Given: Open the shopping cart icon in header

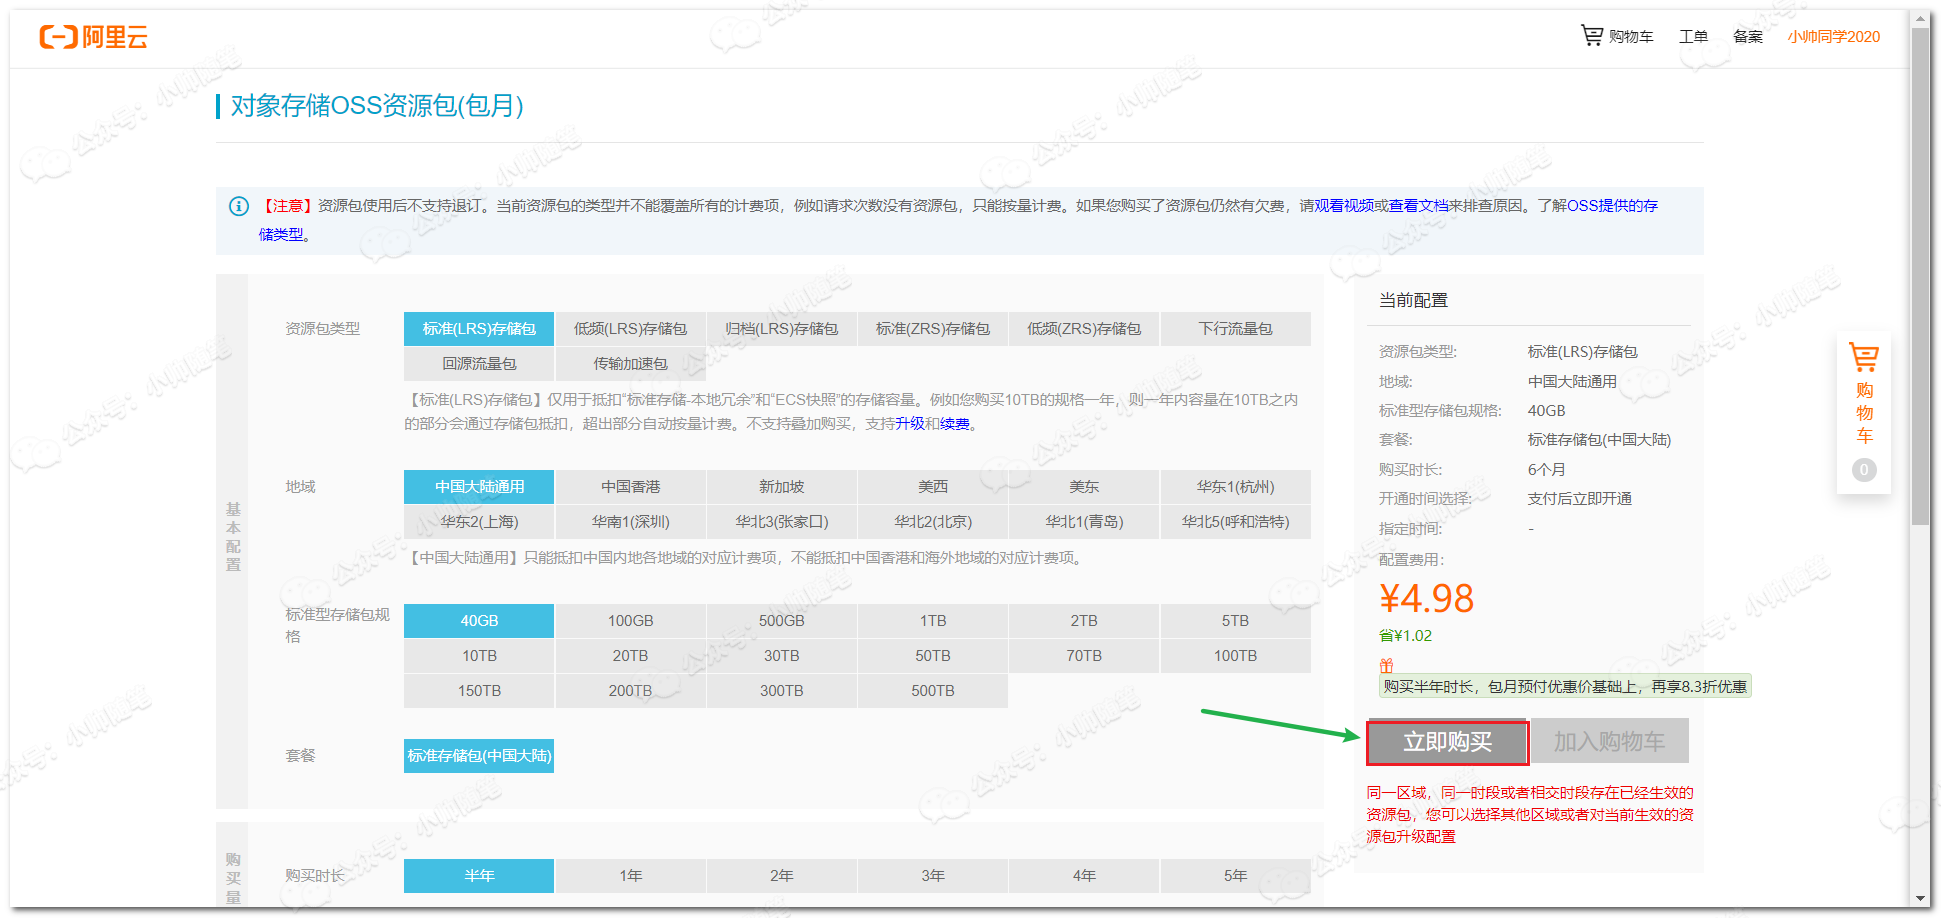Looking at the screenshot, I should (x=1591, y=36).
